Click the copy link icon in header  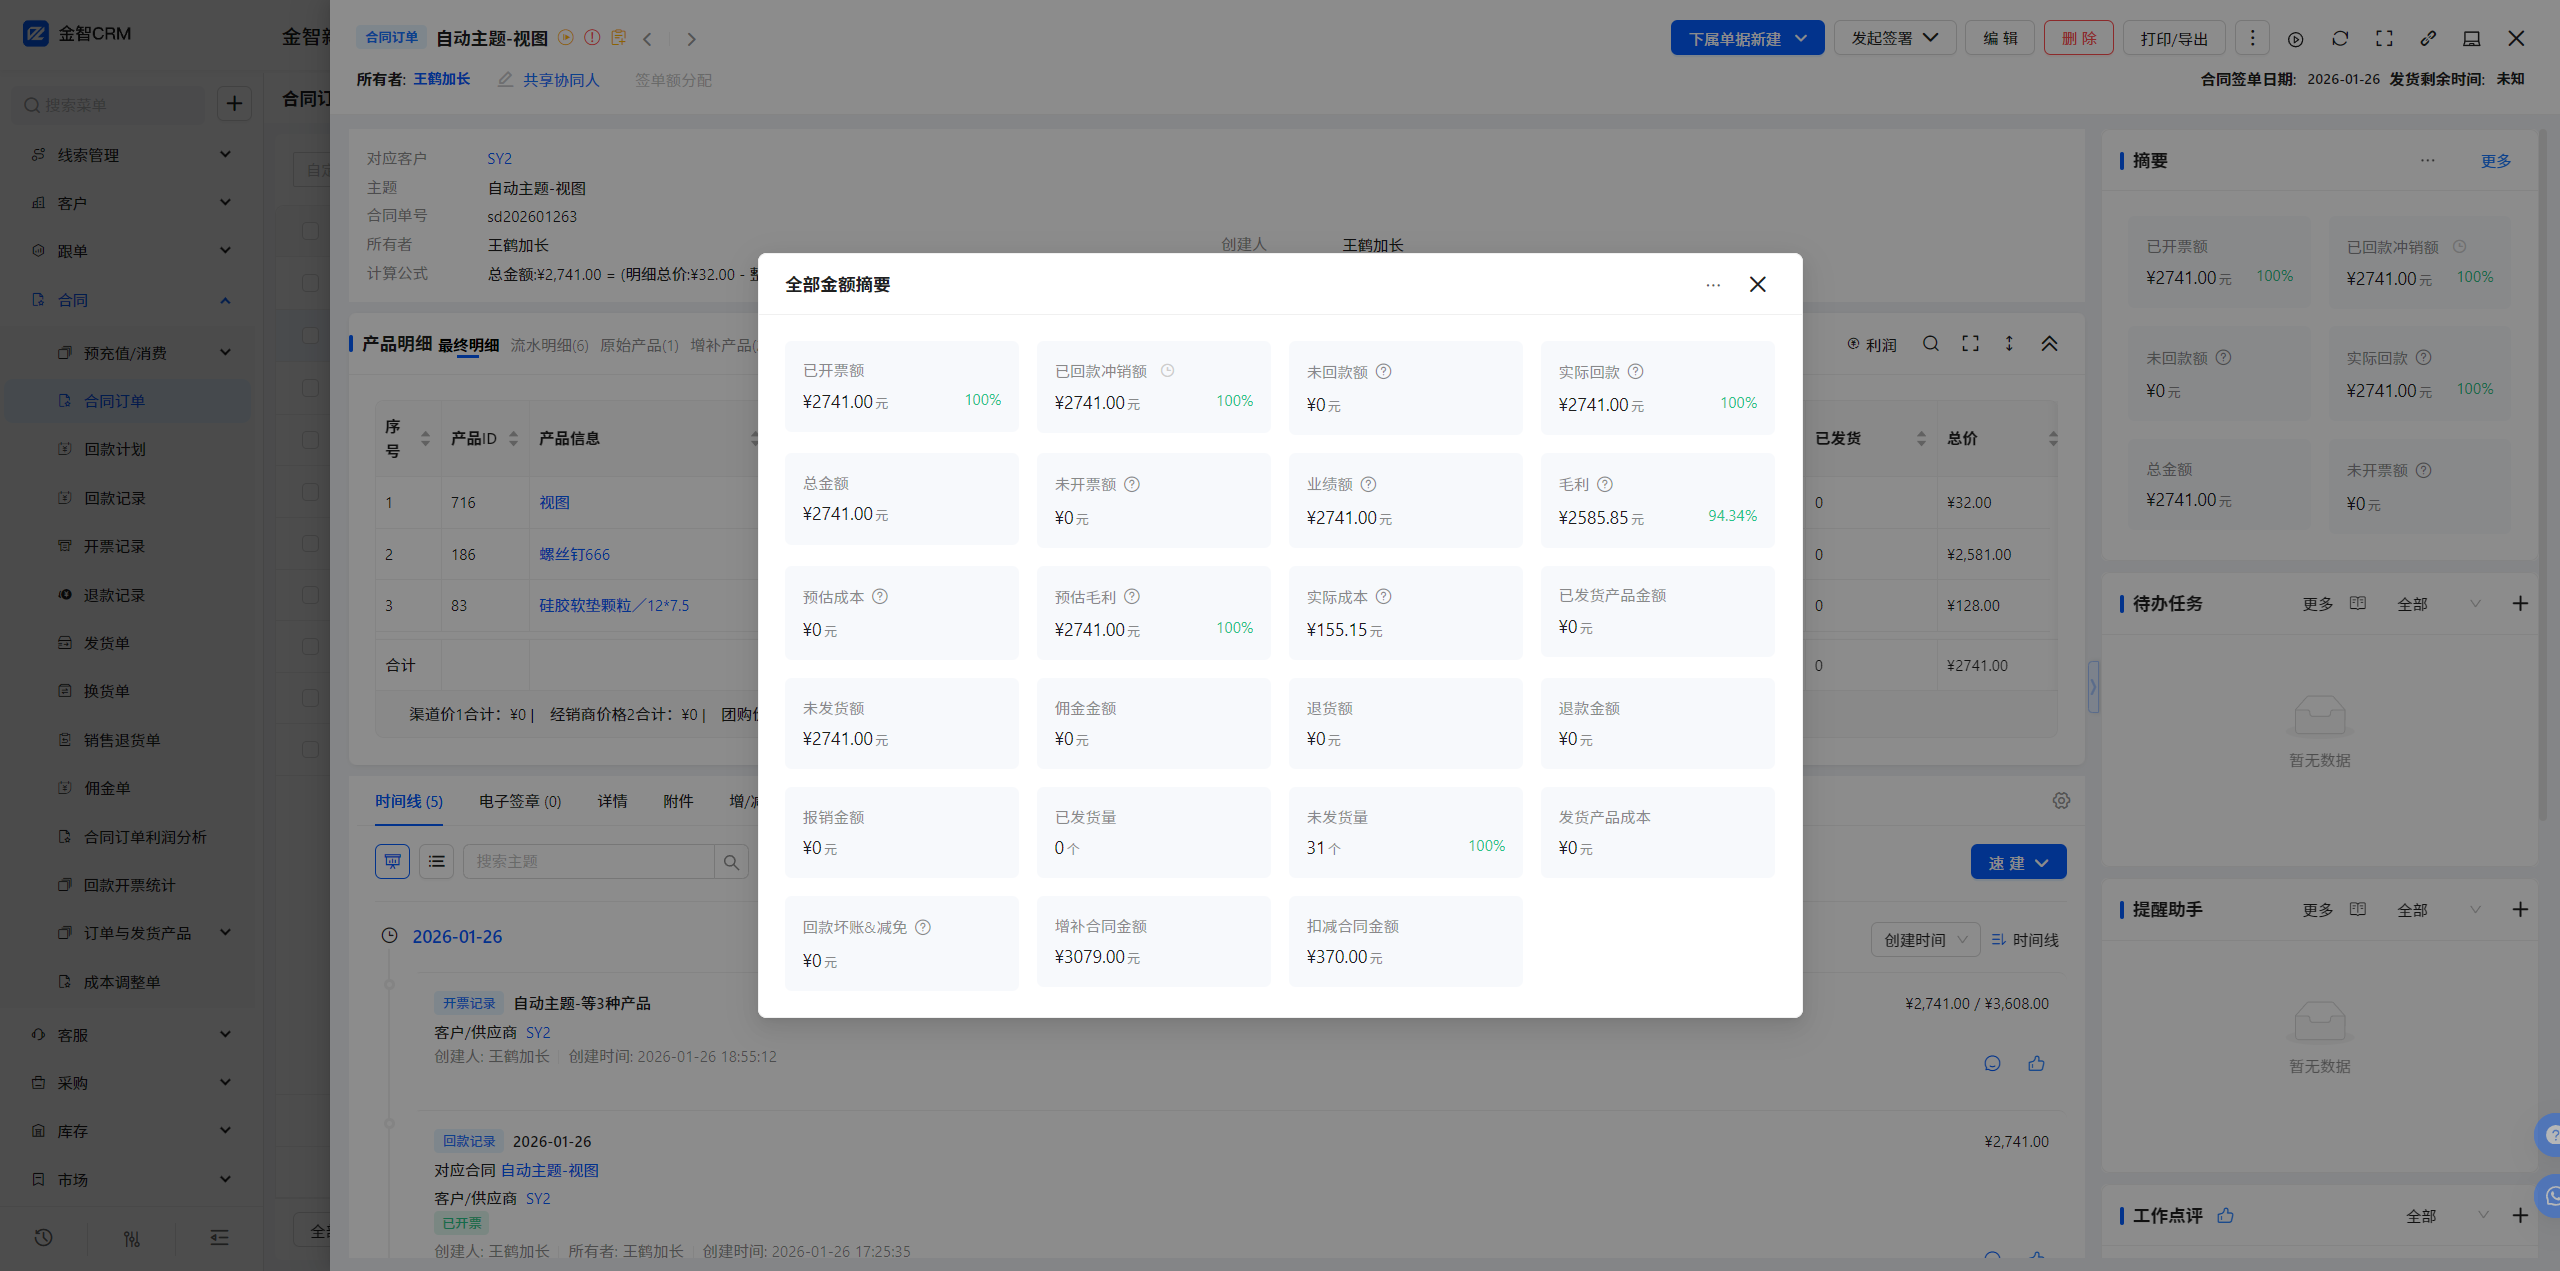(2428, 38)
